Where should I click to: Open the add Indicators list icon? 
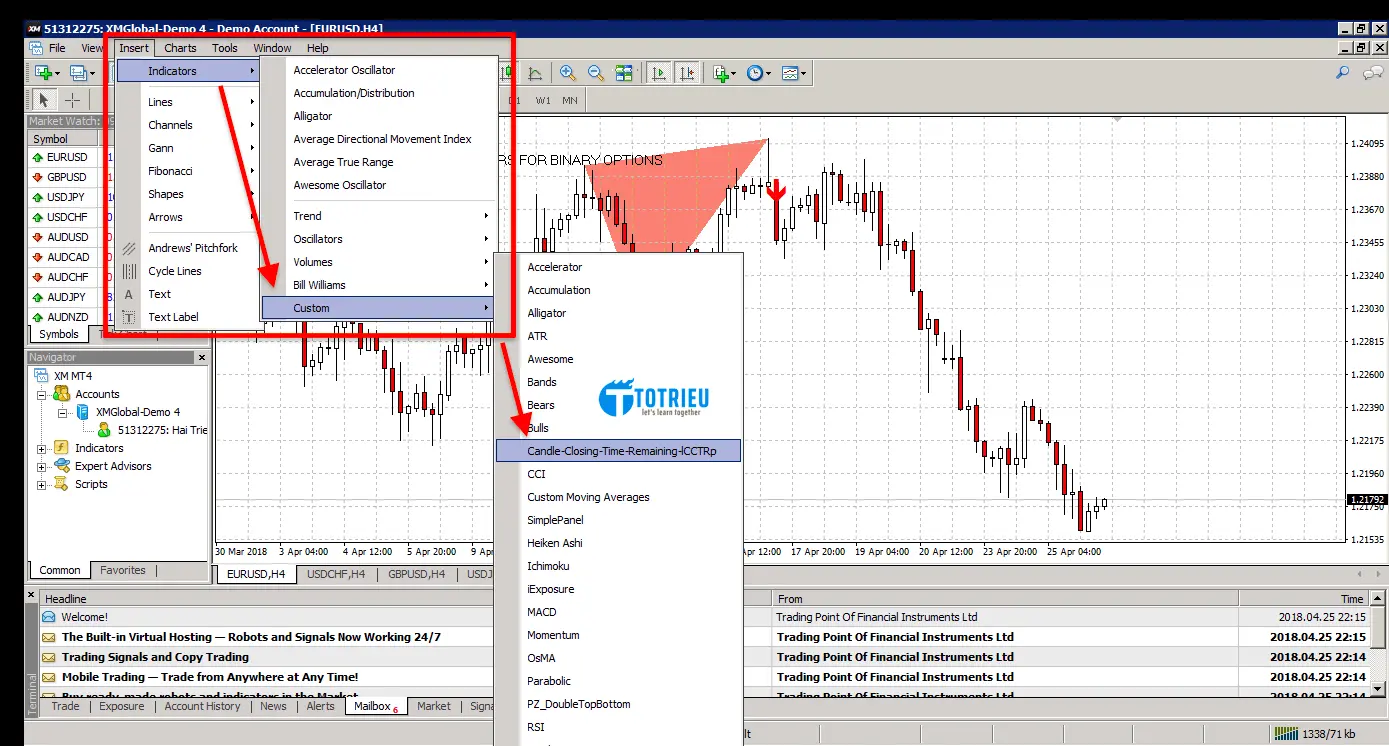click(x=720, y=73)
